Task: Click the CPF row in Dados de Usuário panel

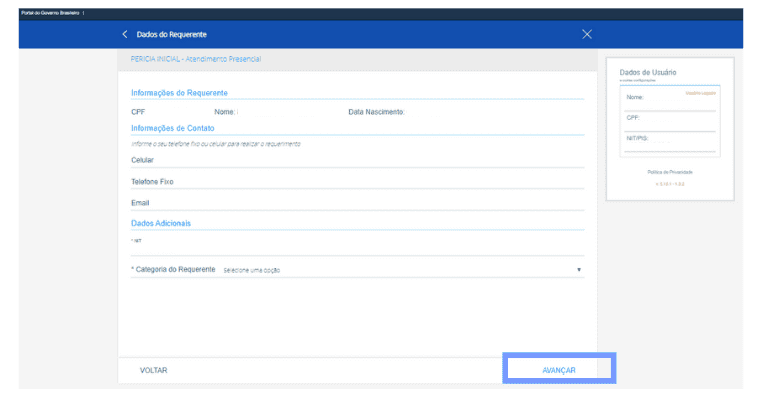Action: 670,119
